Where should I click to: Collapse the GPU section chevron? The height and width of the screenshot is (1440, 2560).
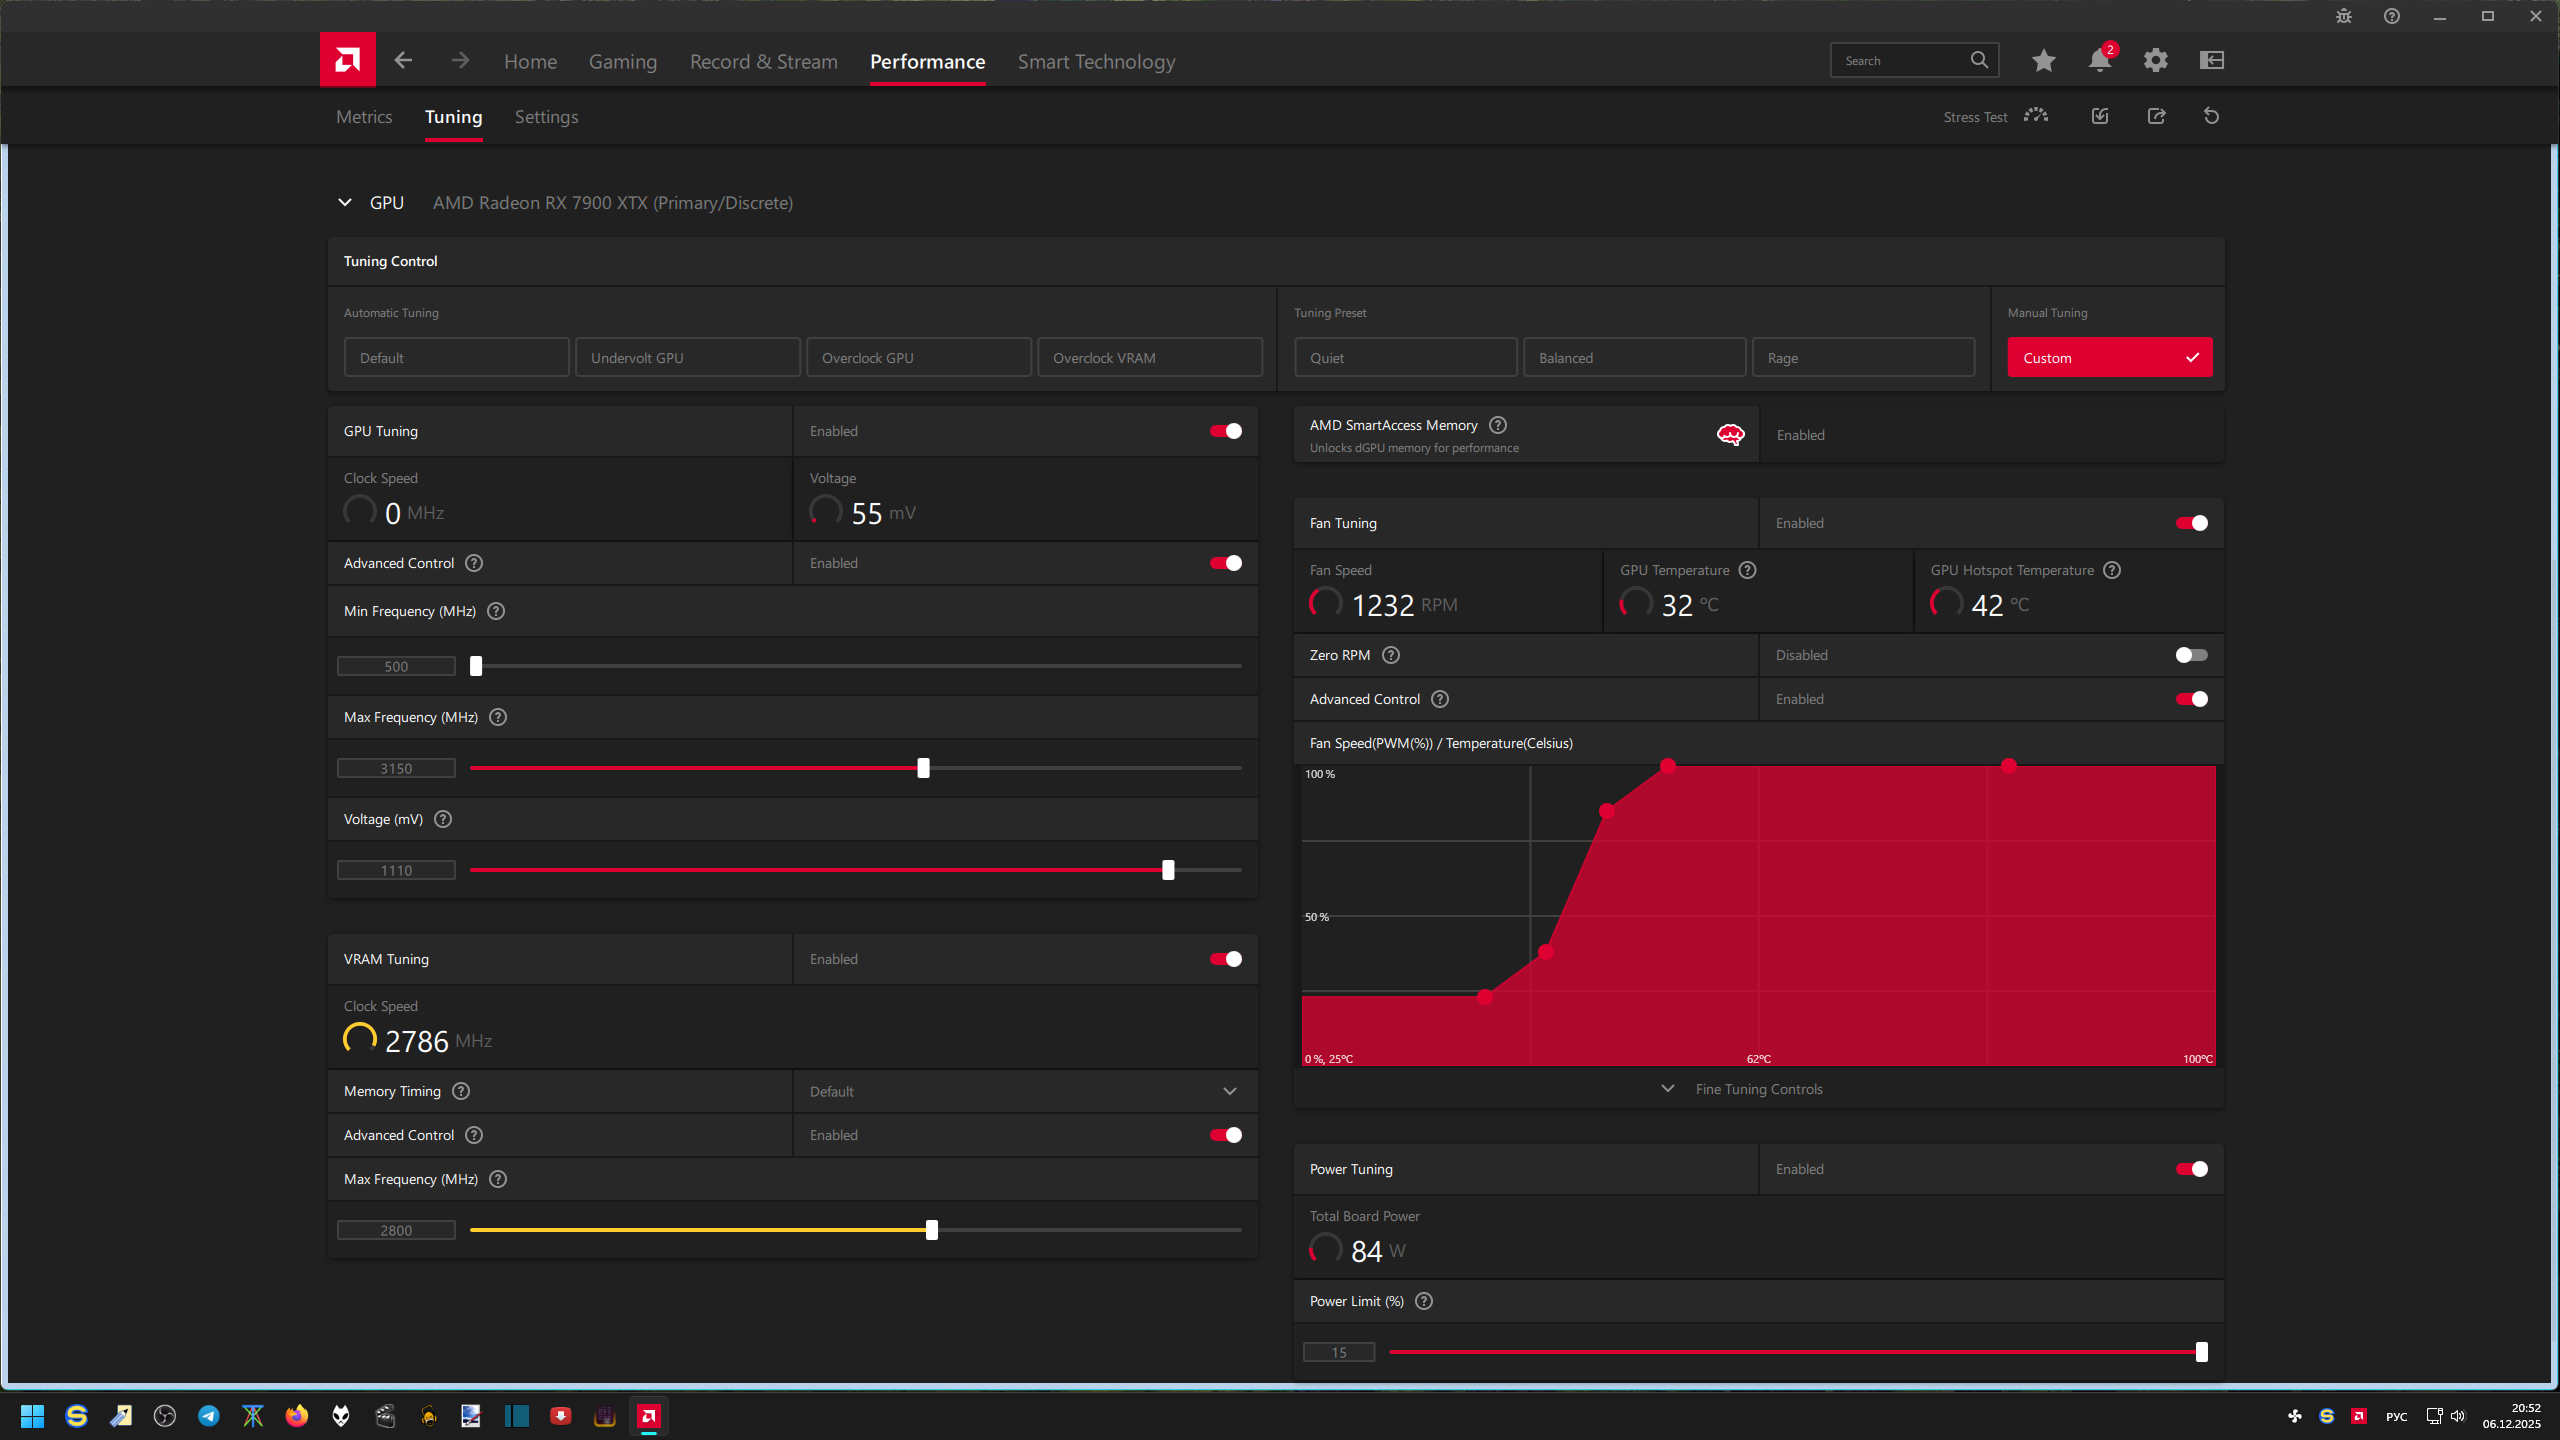[345, 203]
